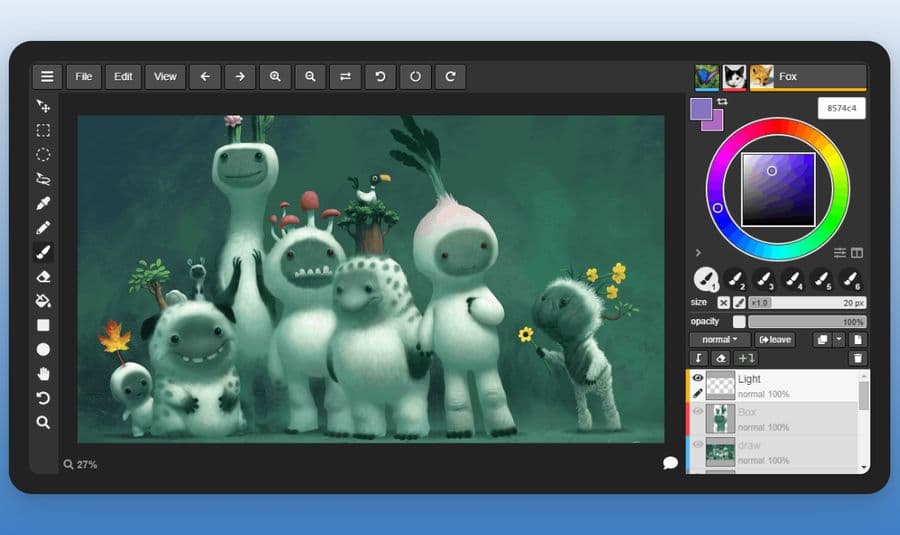The image size is (900, 535).
Task: Select the Eyedropper tool
Action: coord(43,203)
